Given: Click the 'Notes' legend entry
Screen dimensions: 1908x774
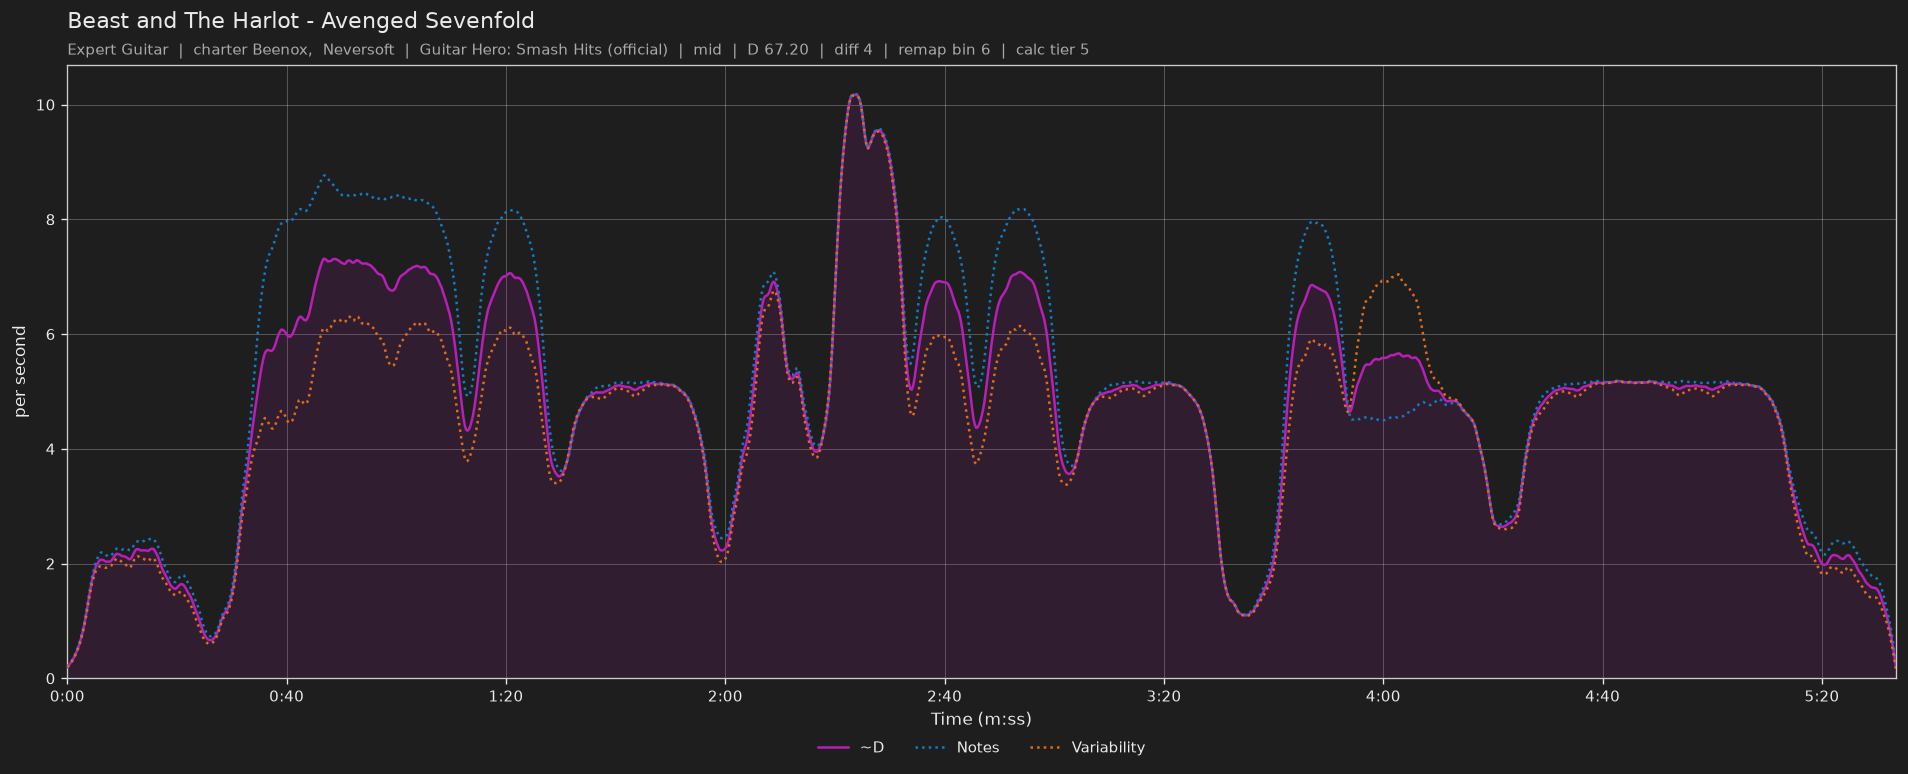Looking at the screenshot, I should [x=957, y=747].
